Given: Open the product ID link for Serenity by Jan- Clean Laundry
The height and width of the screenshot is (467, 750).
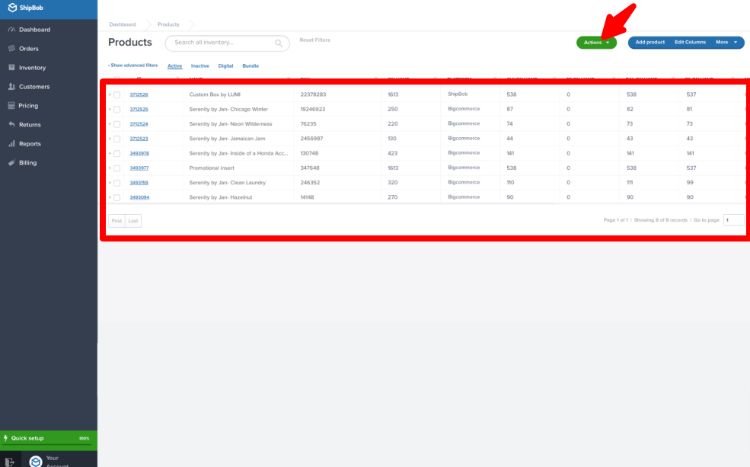Looking at the screenshot, I should (139, 183).
